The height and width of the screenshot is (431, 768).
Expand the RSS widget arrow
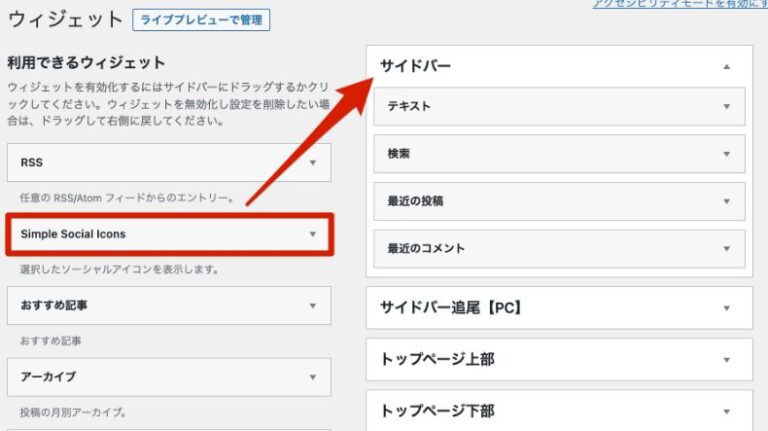[x=312, y=163]
